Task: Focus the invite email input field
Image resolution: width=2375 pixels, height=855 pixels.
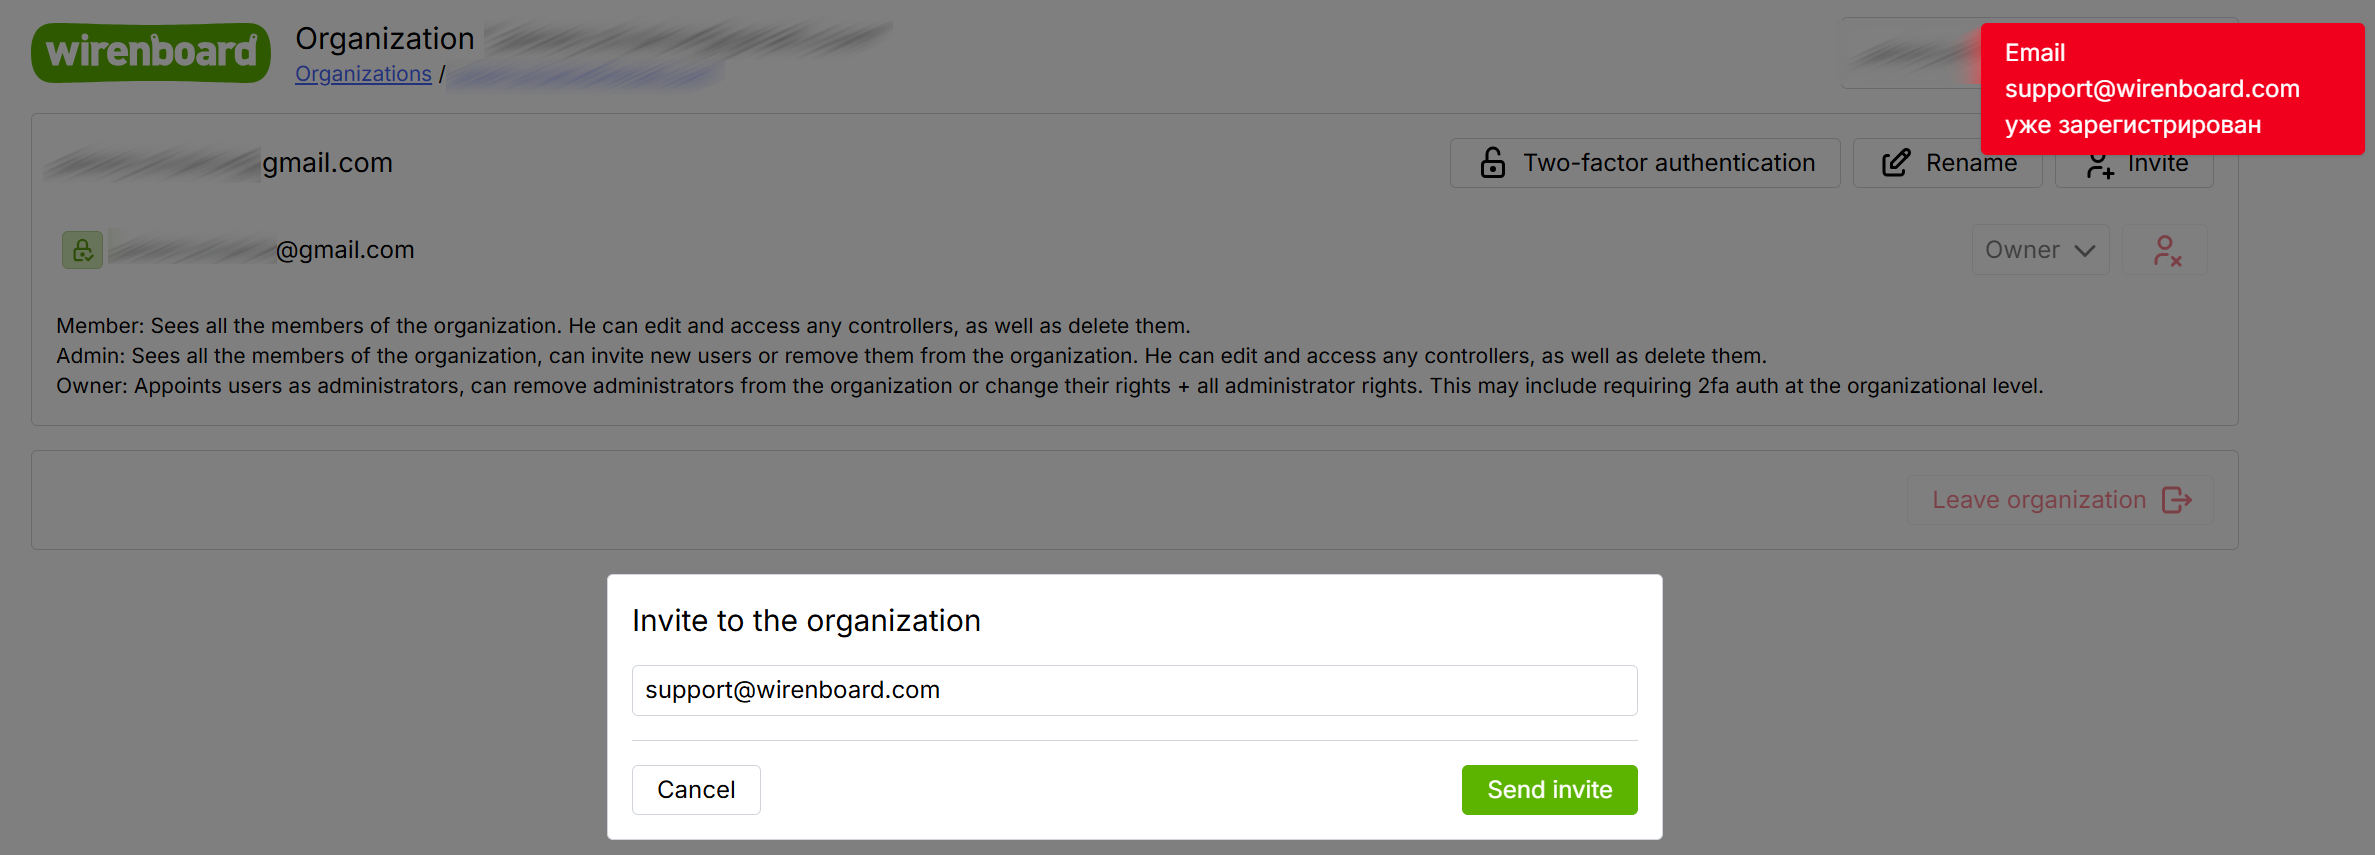Action: coord(1134,690)
